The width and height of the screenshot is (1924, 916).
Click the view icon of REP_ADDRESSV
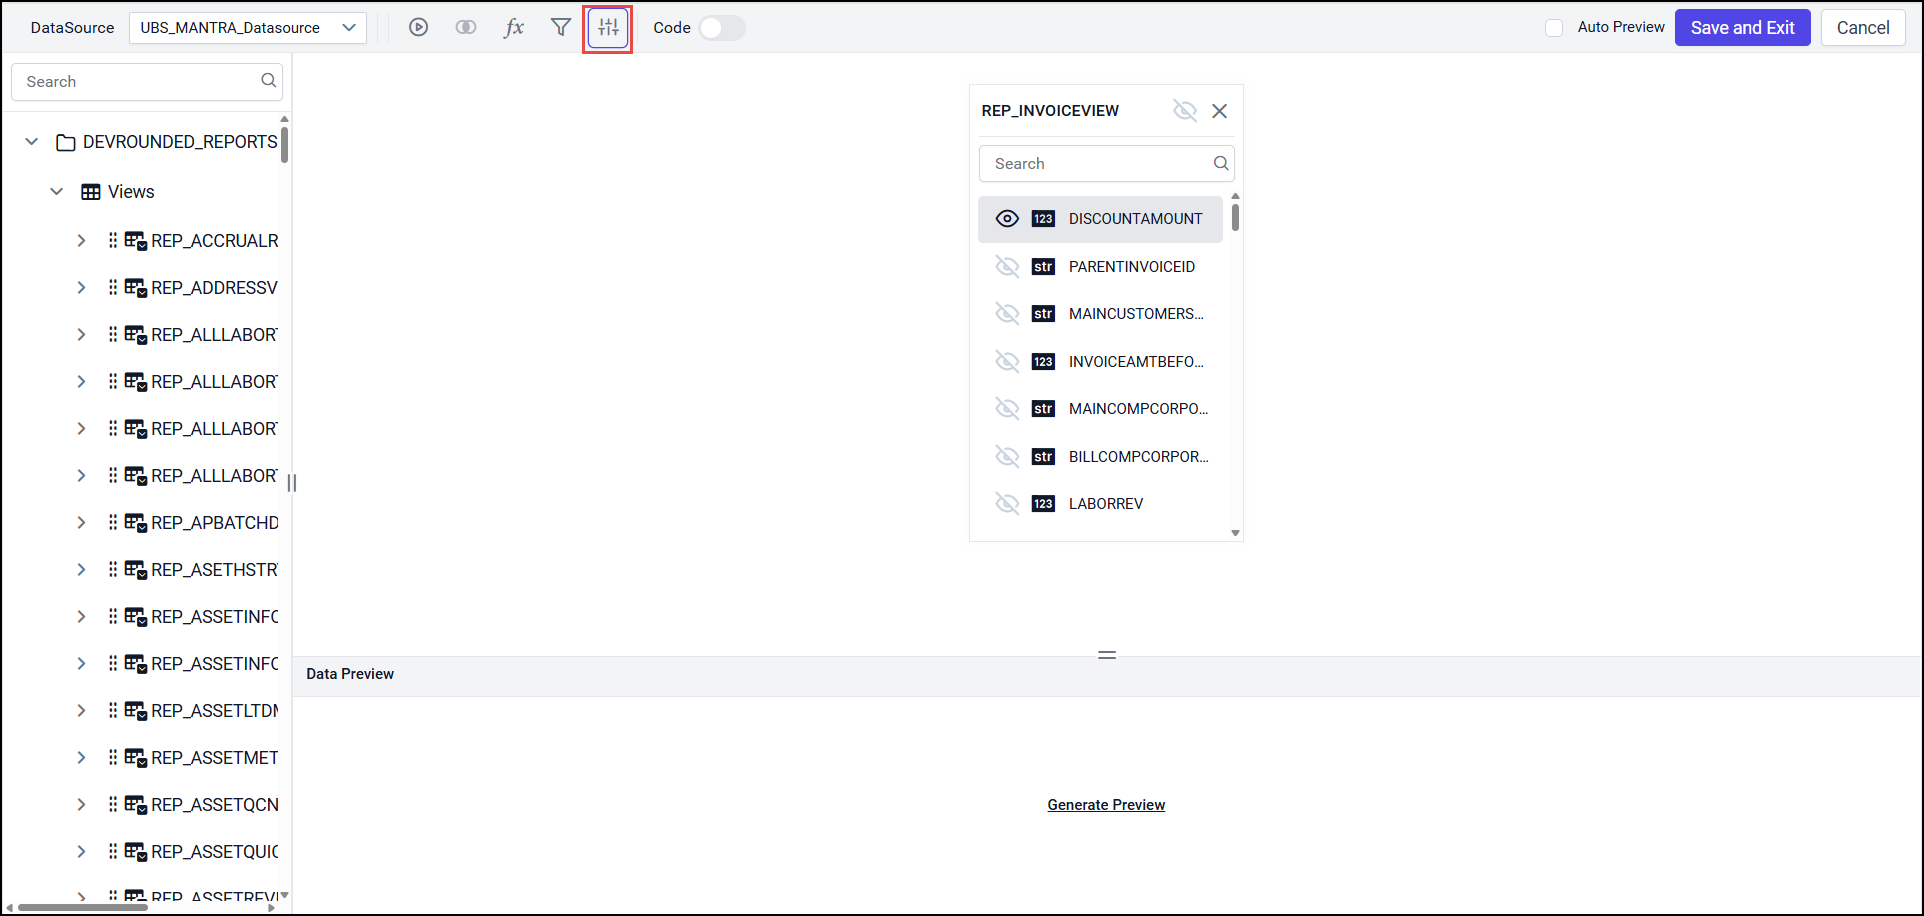pyautogui.click(x=135, y=288)
